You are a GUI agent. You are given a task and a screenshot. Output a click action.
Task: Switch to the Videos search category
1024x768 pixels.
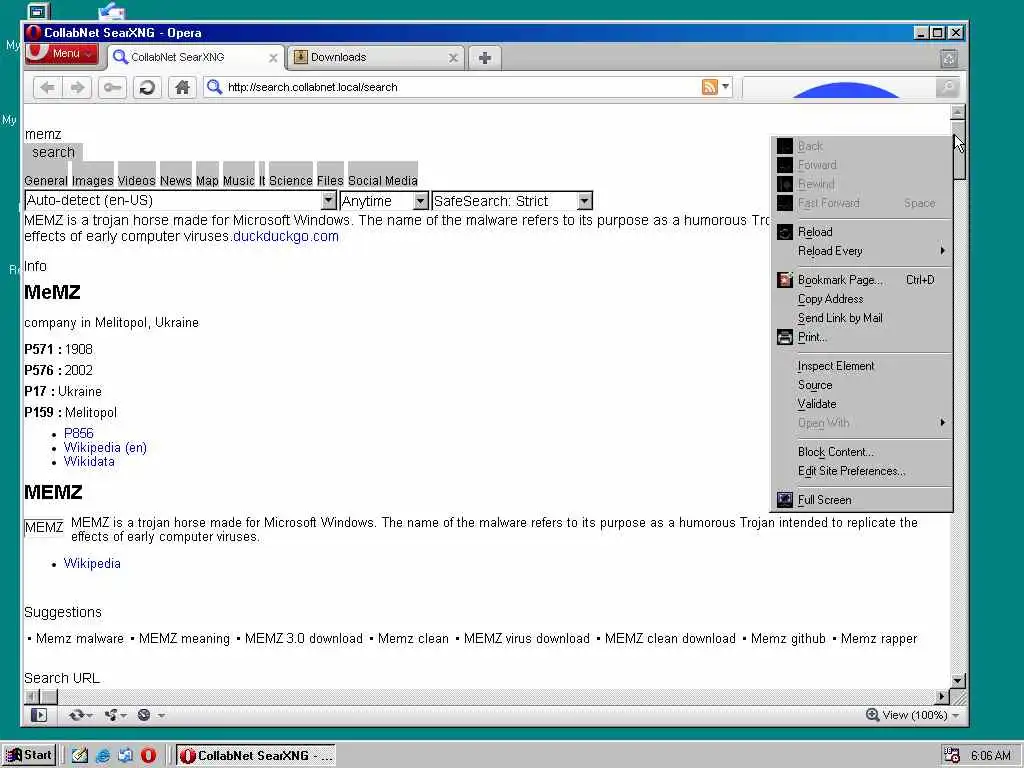click(x=136, y=180)
